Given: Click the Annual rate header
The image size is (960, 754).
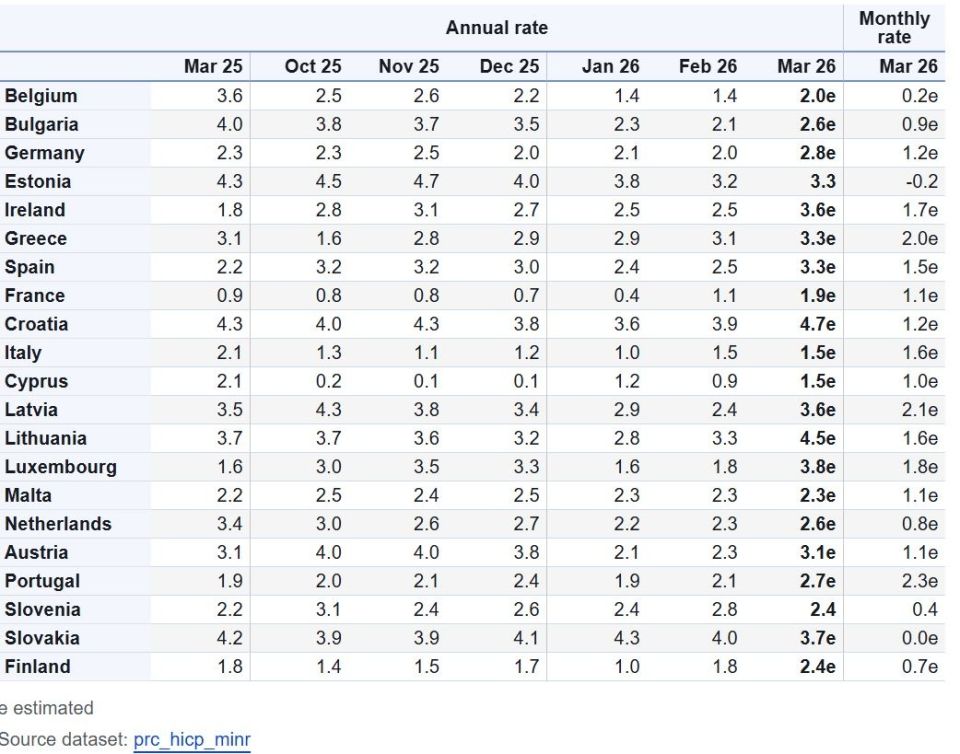Looking at the screenshot, I should point(497,27).
